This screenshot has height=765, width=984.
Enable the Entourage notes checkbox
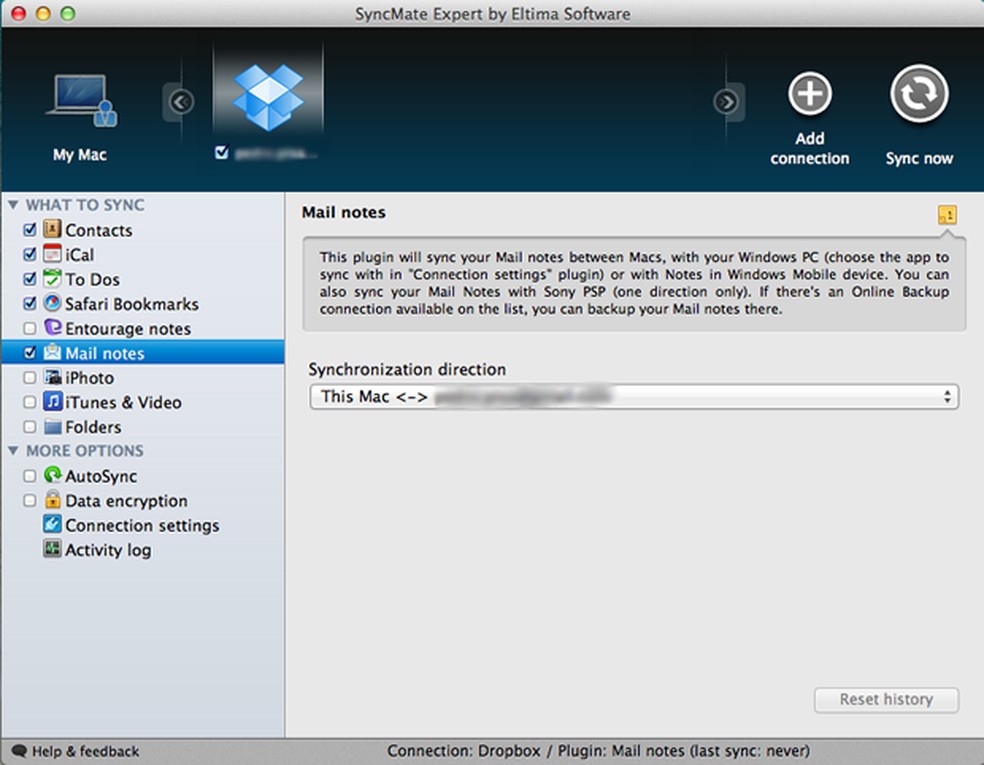coord(29,328)
